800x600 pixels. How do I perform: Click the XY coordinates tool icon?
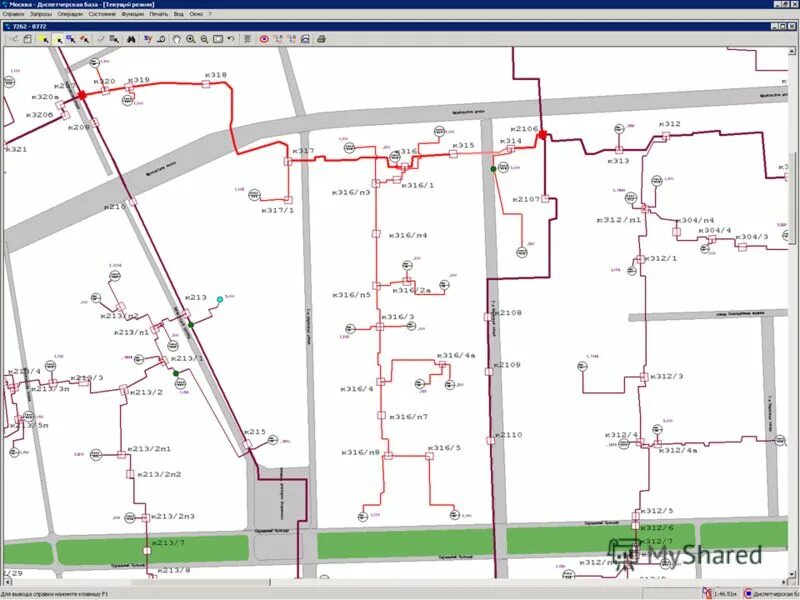(148, 39)
